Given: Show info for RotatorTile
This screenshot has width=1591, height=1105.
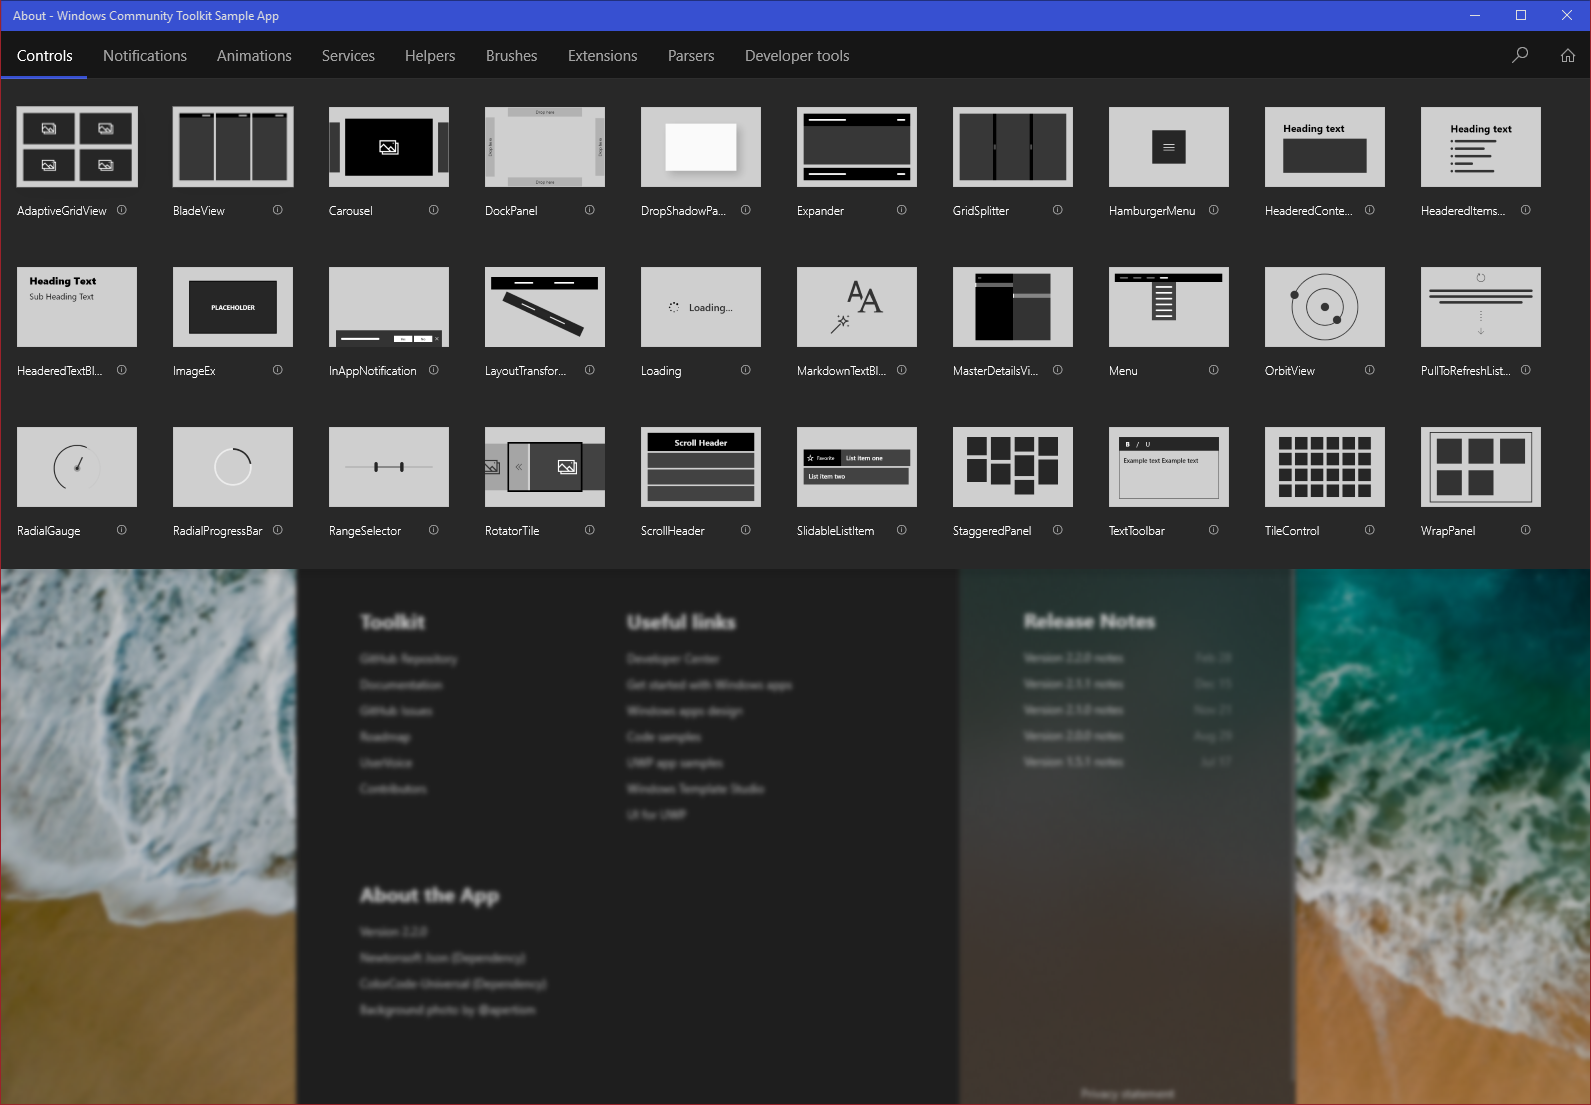Looking at the screenshot, I should pyautogui.click(x=590, y=530).
